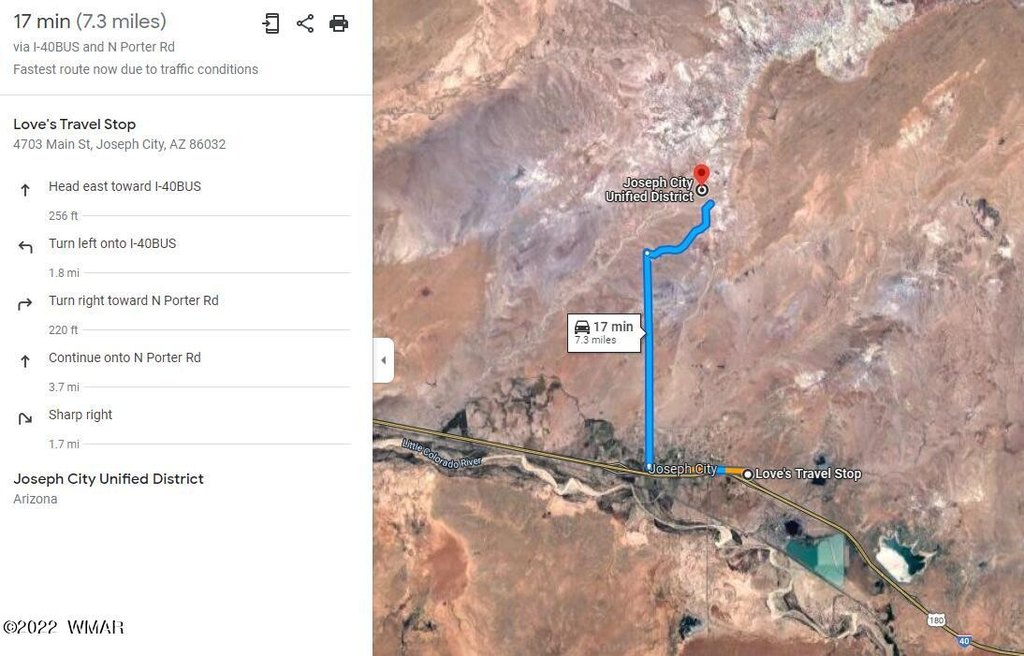Screen dimensions: 1024x656
Task: Click the sharp right turn arrow icon
Action: coord(25,419)
